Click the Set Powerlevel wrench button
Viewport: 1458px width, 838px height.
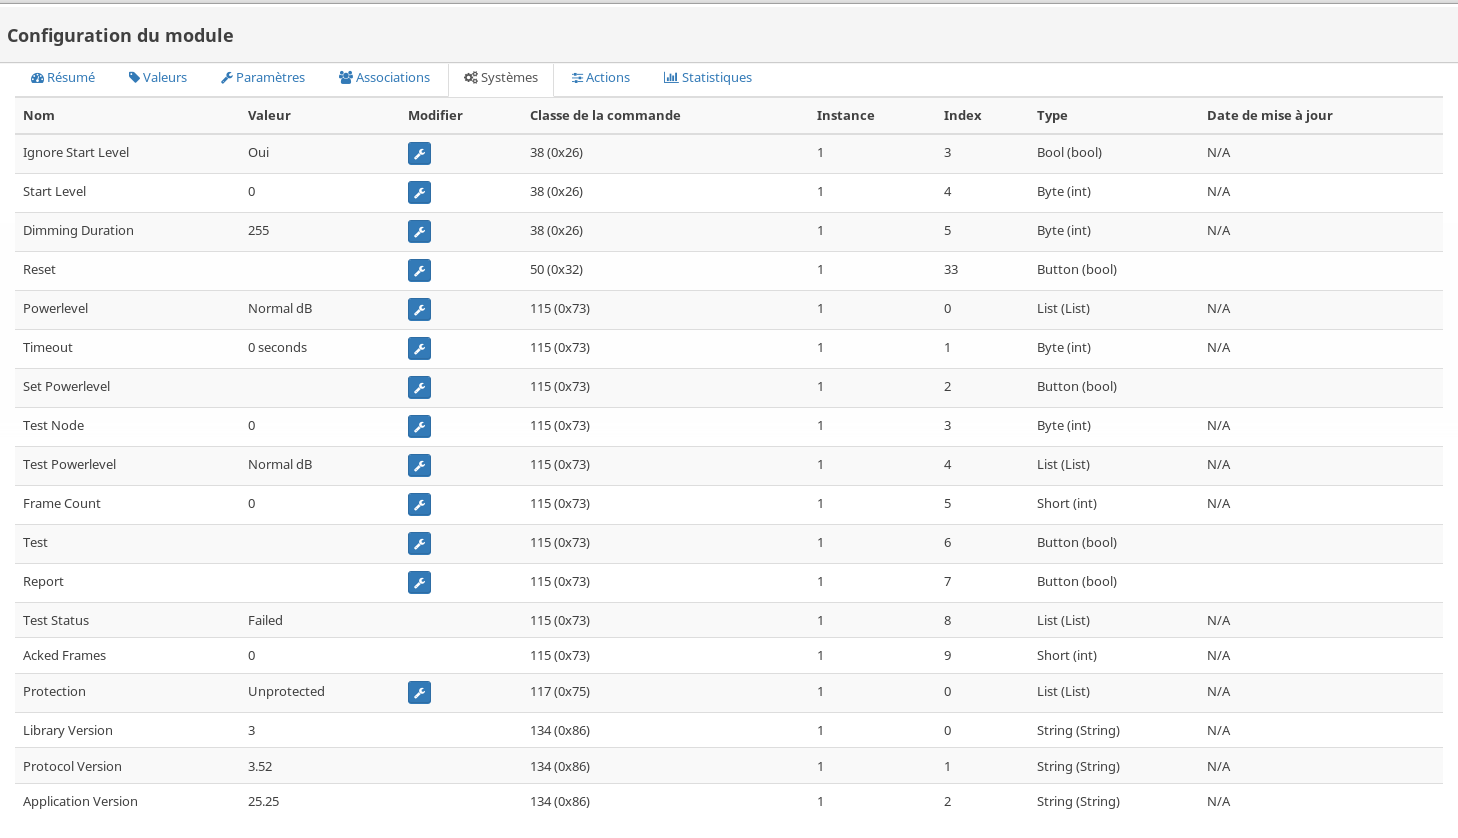pyautogui.click(x=419, y=387)
